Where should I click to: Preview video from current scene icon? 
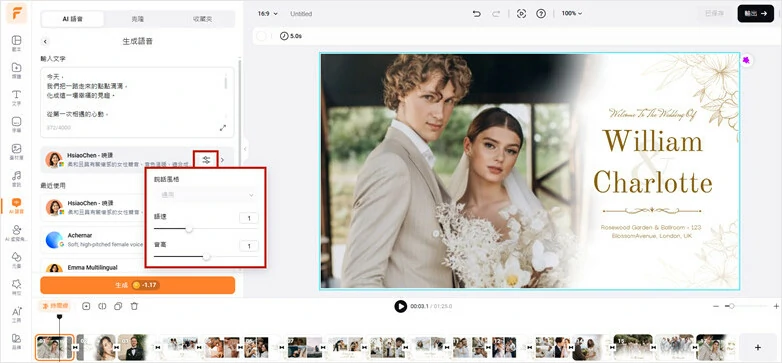coord(521,14)
